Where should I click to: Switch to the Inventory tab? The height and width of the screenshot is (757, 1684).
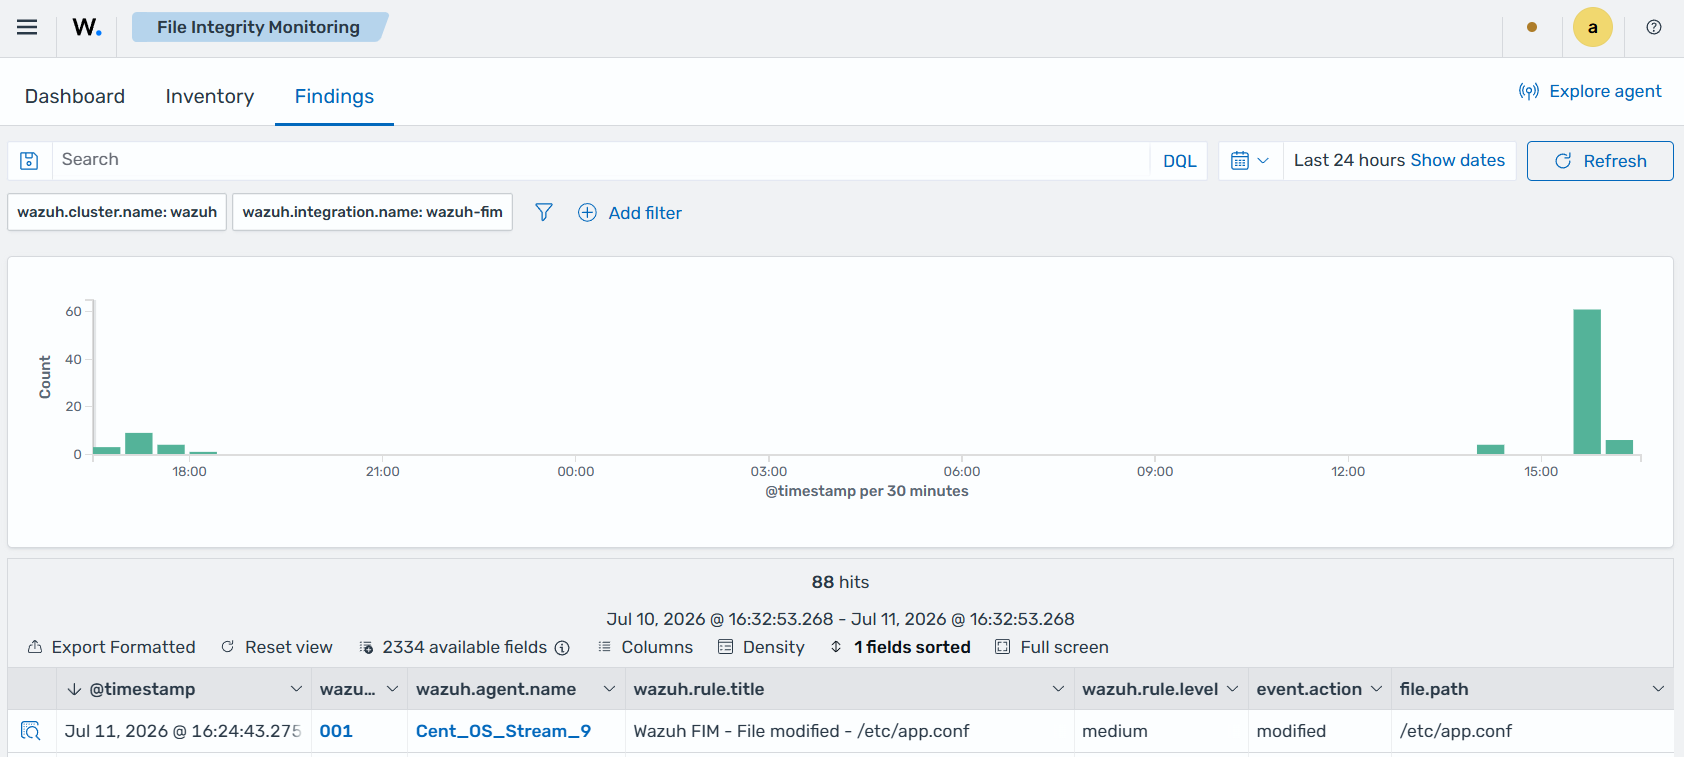pos(210,96)
